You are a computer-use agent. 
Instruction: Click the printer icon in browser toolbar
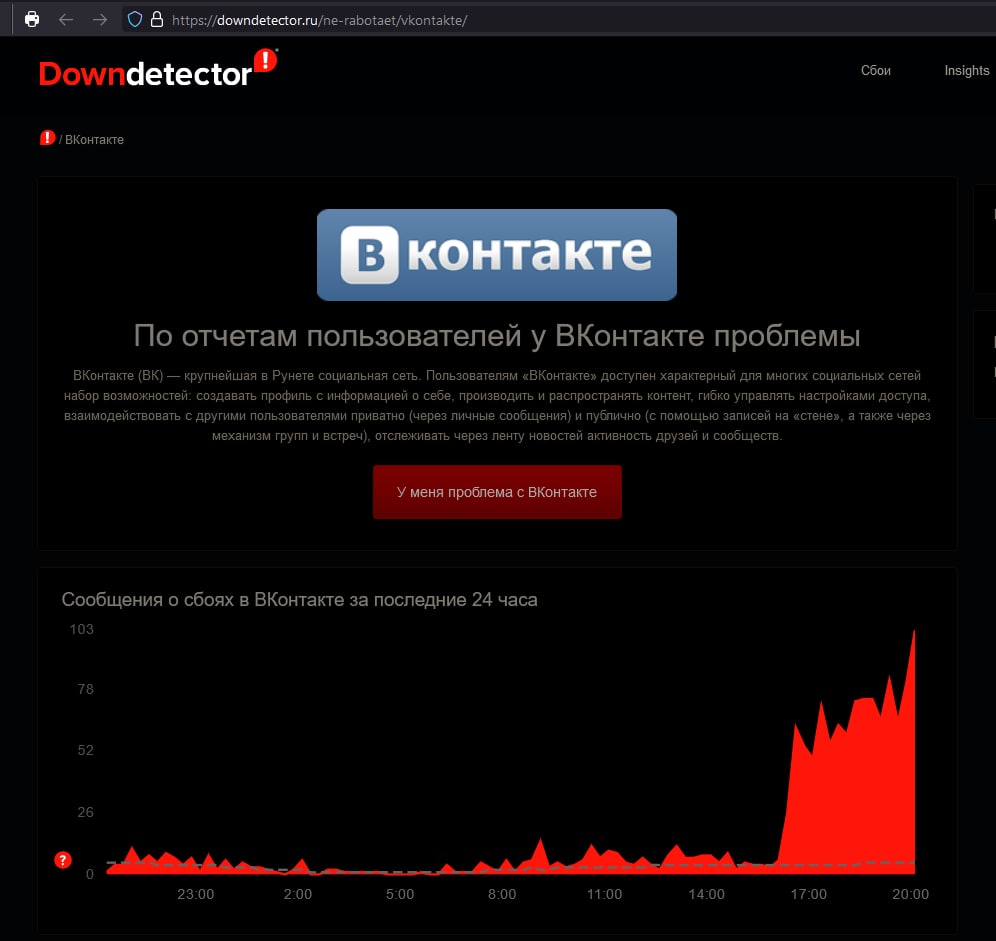(x=32, y=20)
